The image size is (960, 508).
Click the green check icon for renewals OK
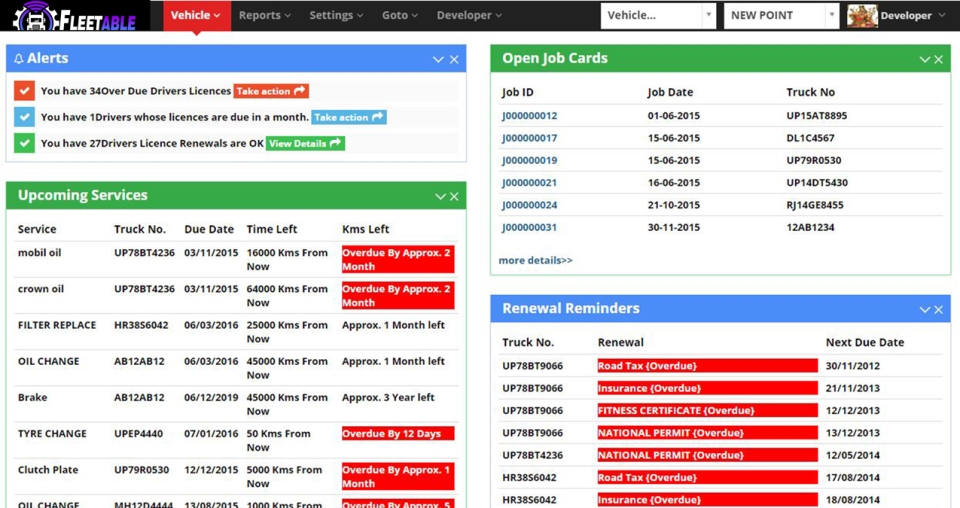pos(24,143)
